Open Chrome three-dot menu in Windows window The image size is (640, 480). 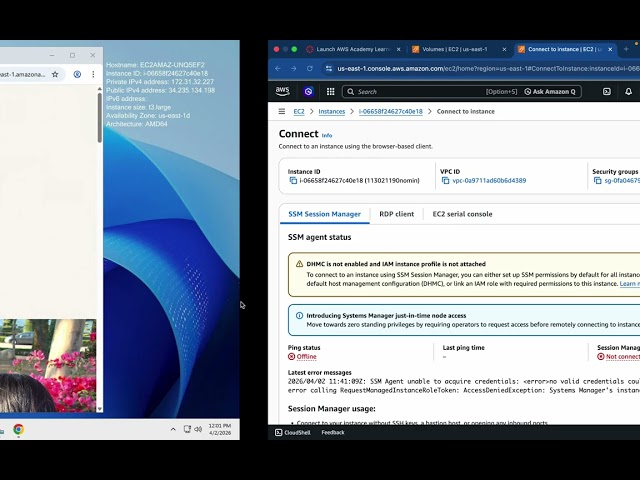[x=93, y=74]
